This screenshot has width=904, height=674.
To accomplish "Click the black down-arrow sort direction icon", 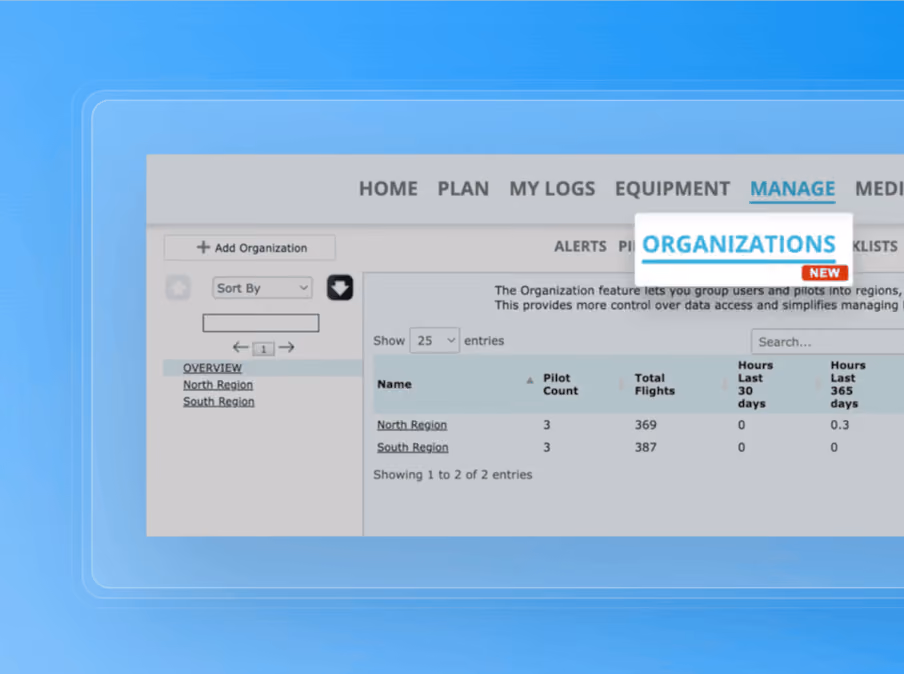I will (340, 287).
